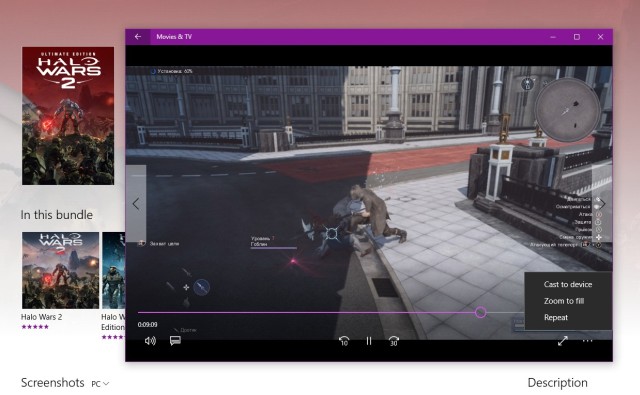
Task: Click the seek bar playhead handle
Action: click(480, 312)
